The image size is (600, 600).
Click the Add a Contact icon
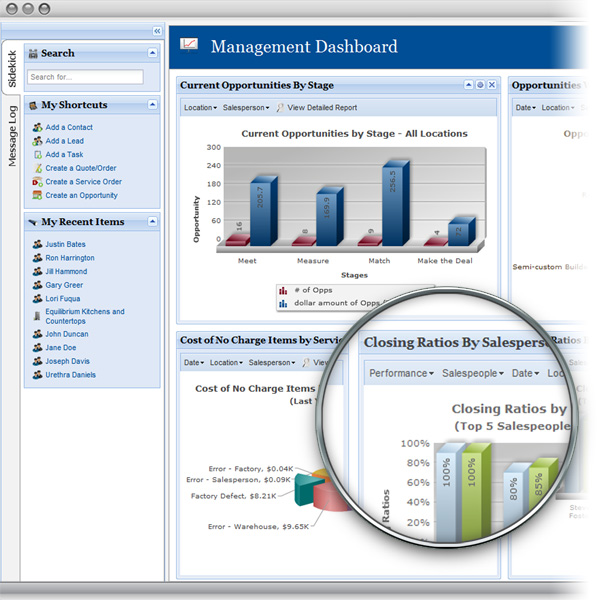point(37,127)
